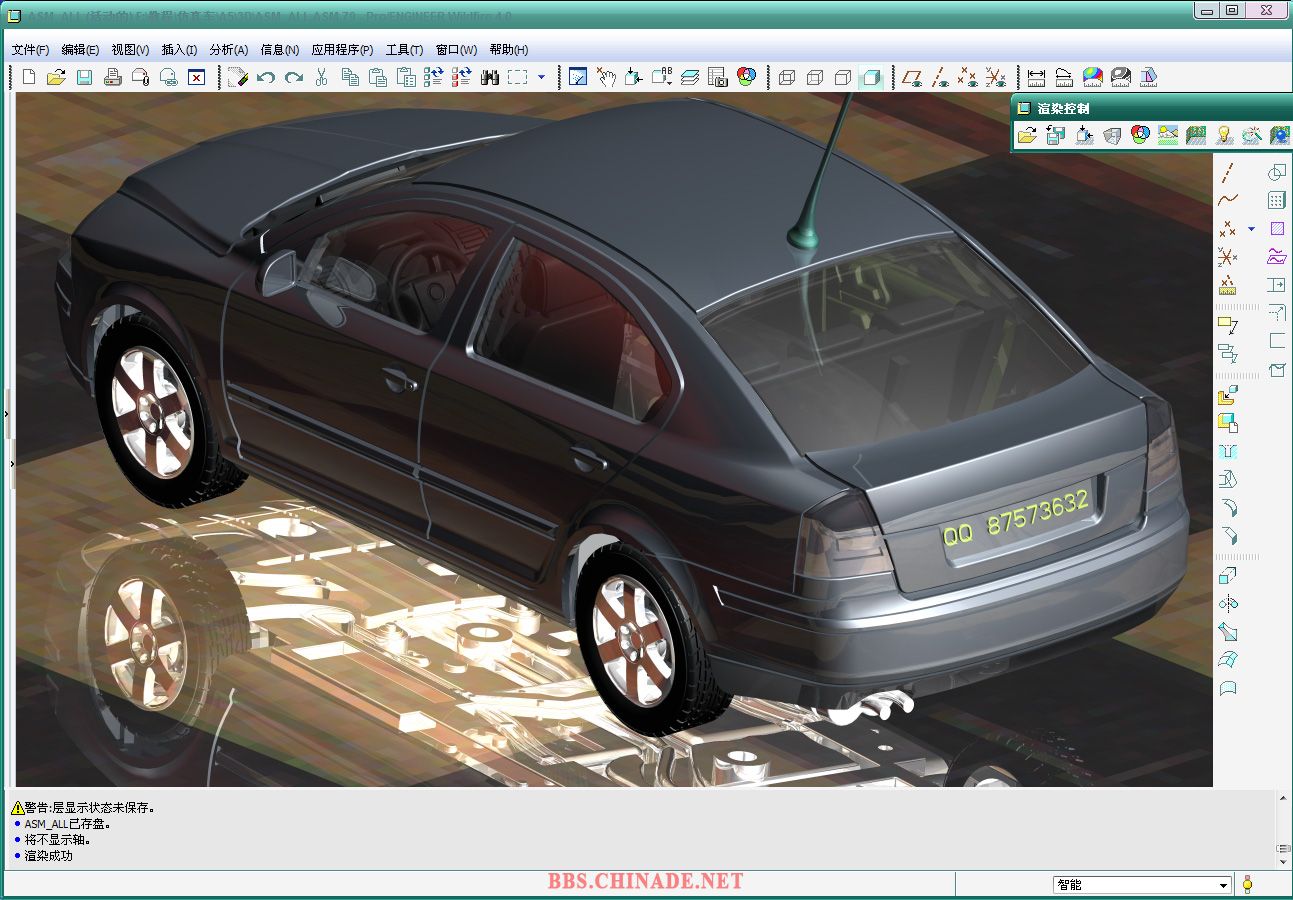Screen dimensions: 1293x900
Task: Expand the selection box toolbar dropdown arrow
Action: click(542, 77)
